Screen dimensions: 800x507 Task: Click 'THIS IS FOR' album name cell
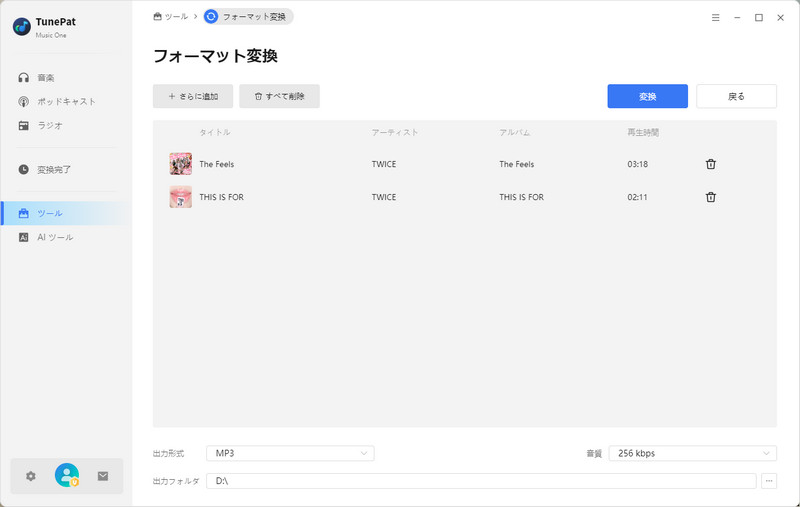(521, 197)
